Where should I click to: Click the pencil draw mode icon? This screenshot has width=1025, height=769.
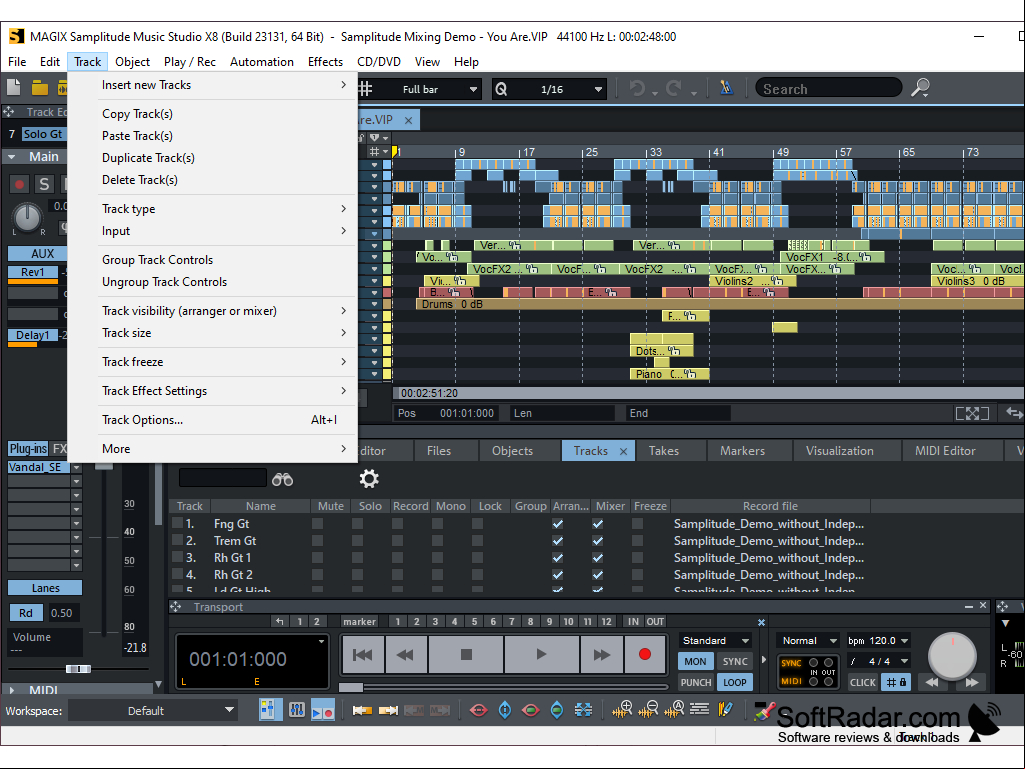coord(725,709)
